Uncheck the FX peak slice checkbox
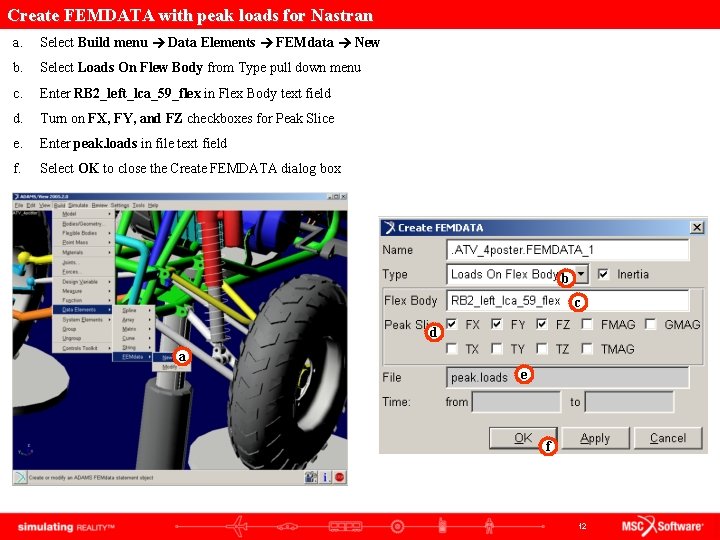The width and height of the screenshot is (720, 540). tap(452, 324)
